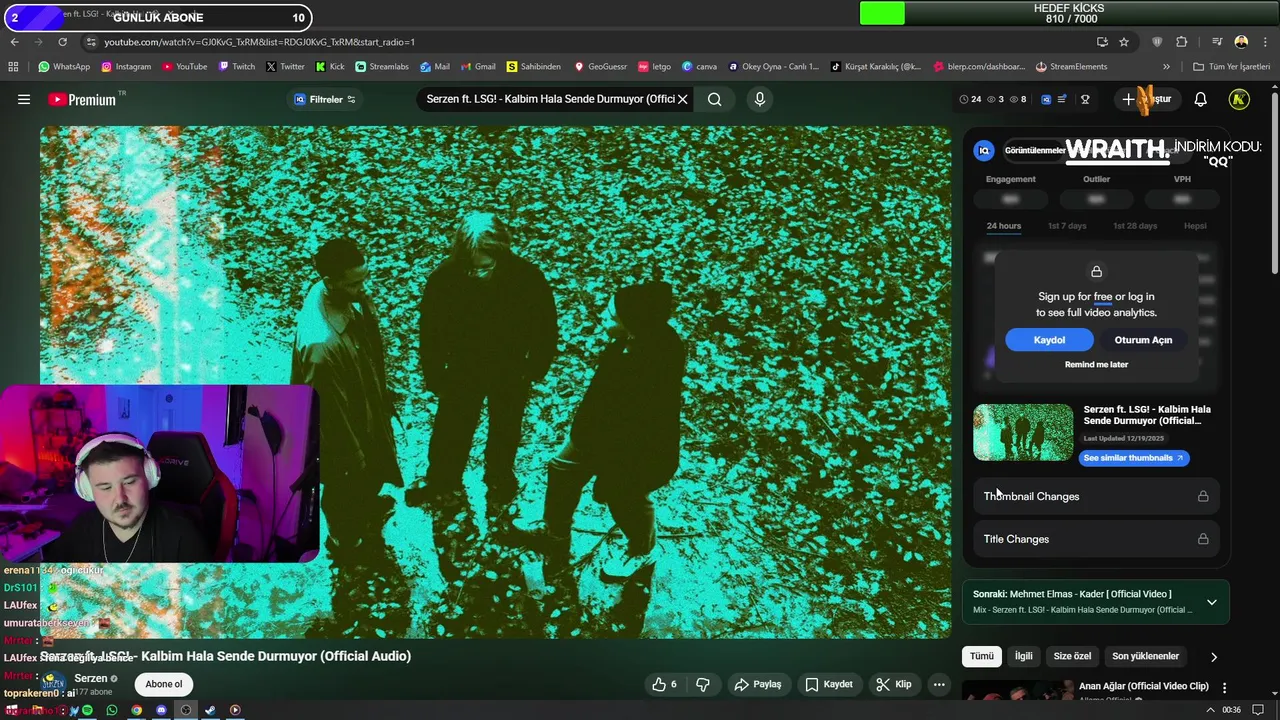Open Serzen channel name
1280x720 pixels.
click(x=91, y=678)
